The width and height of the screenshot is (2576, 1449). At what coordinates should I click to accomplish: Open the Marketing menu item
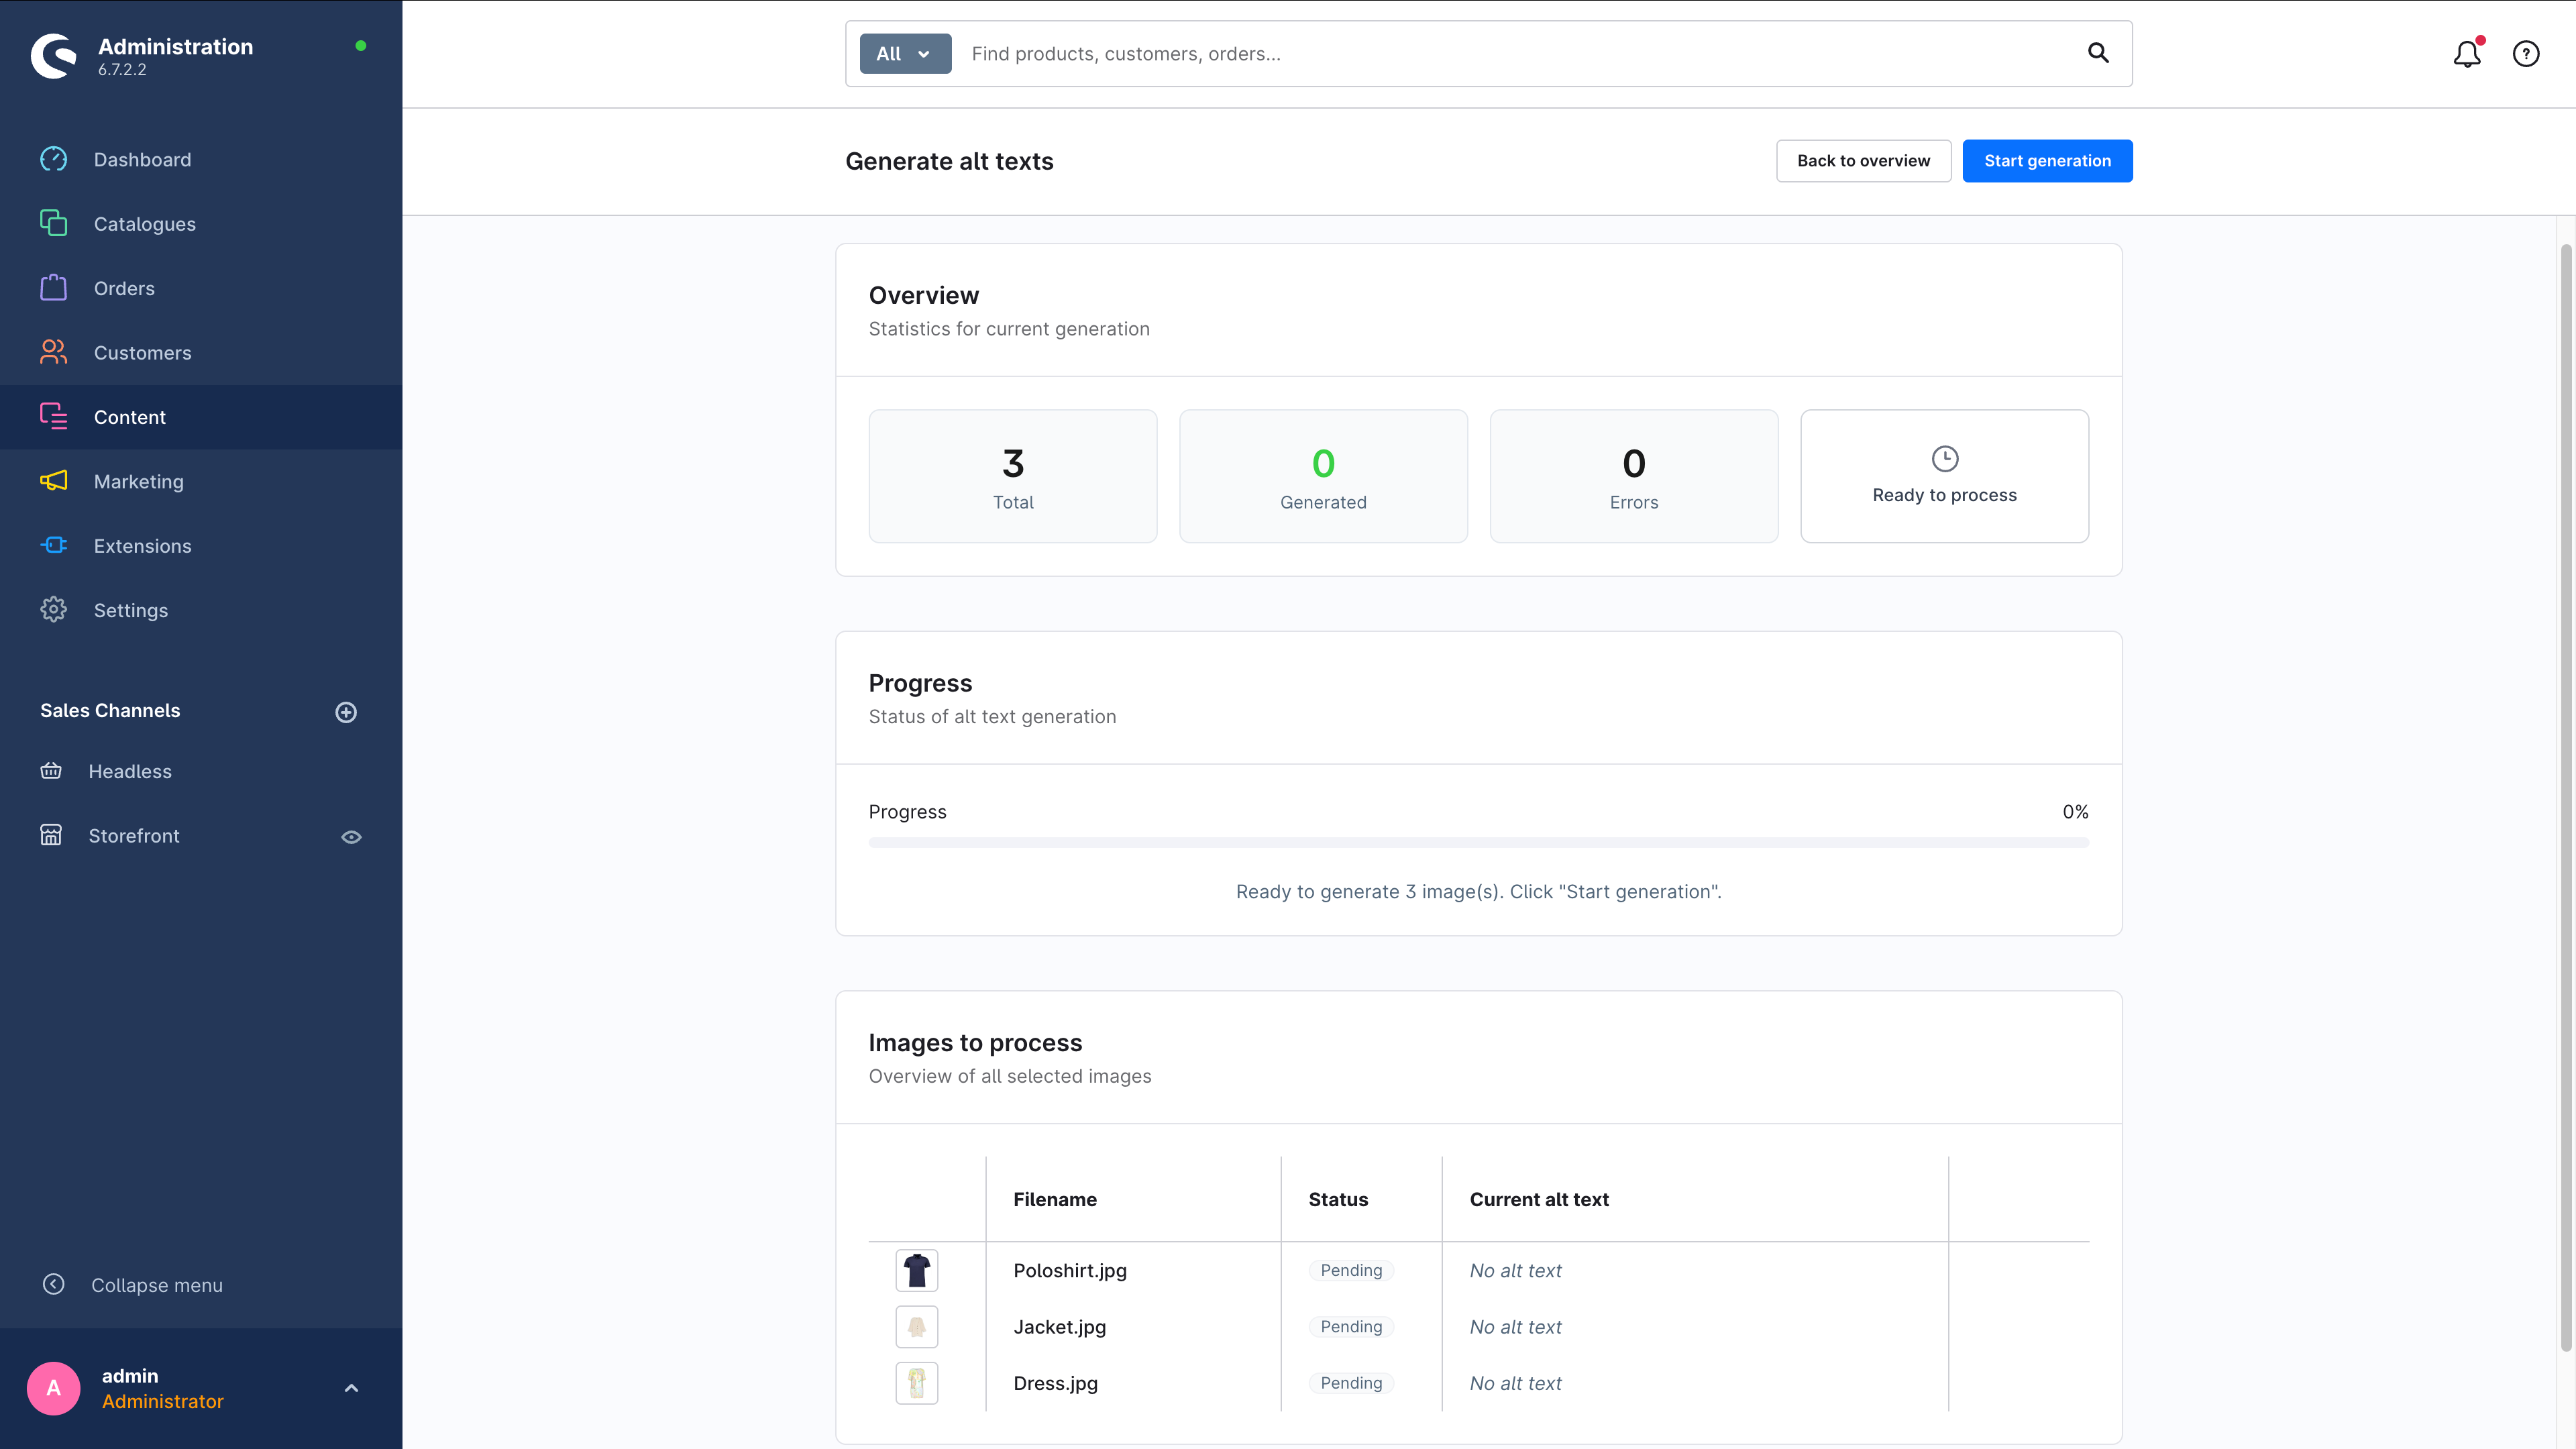(x=138, y=481)
